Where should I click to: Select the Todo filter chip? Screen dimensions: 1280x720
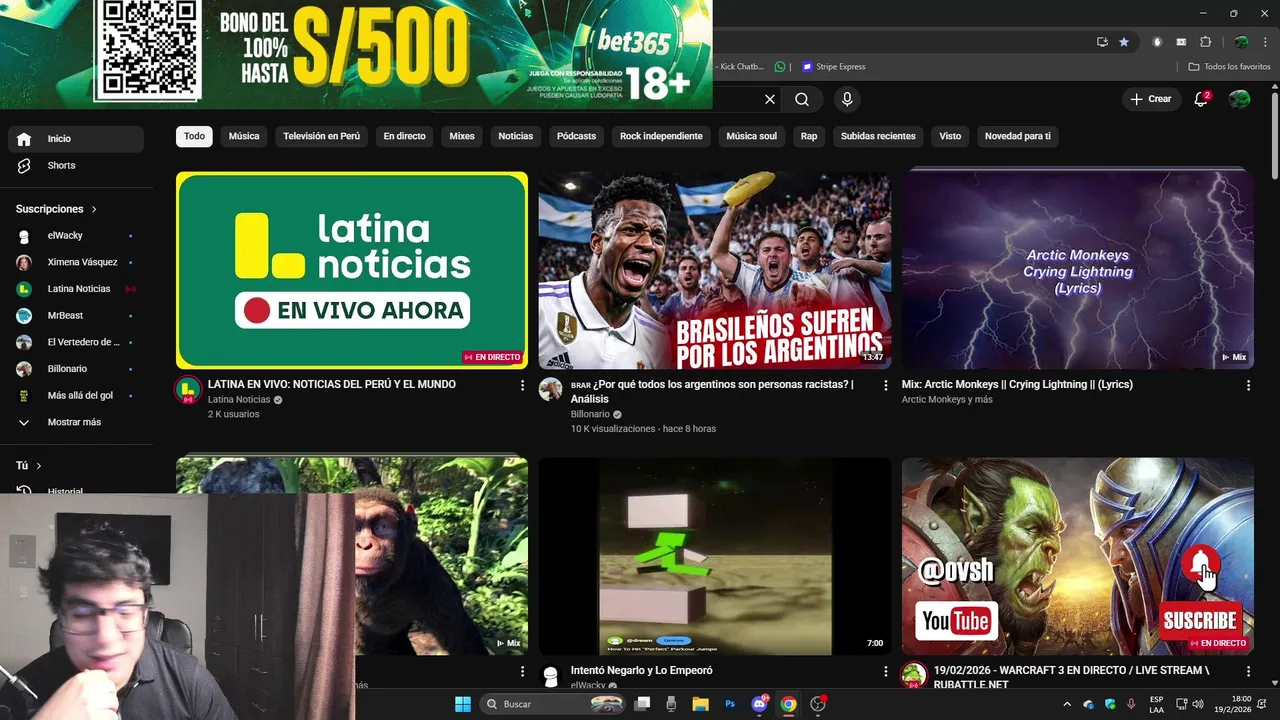coord(194,136)
